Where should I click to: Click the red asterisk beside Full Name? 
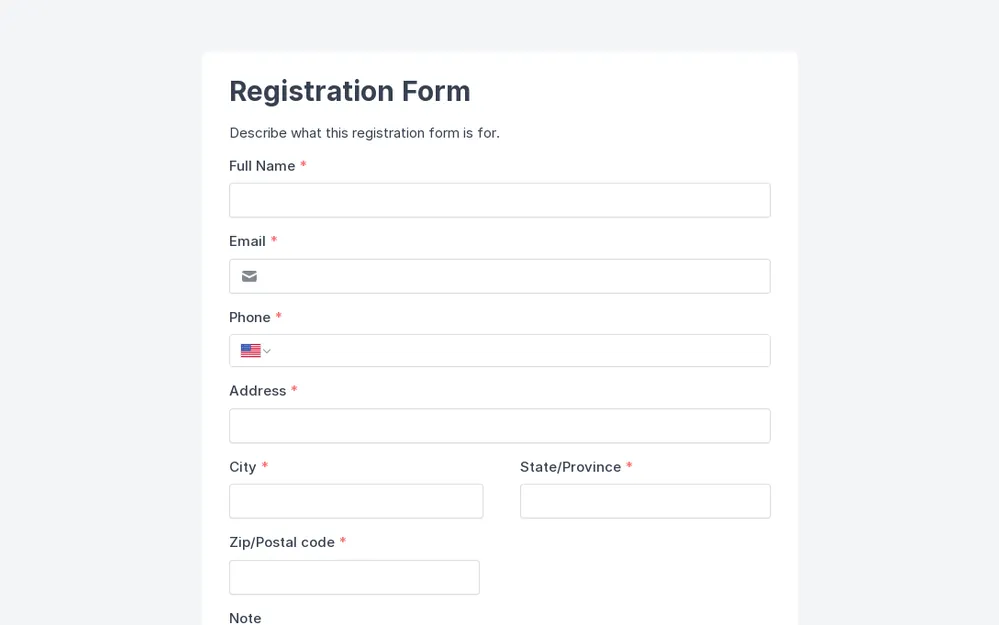click(303, 164)
